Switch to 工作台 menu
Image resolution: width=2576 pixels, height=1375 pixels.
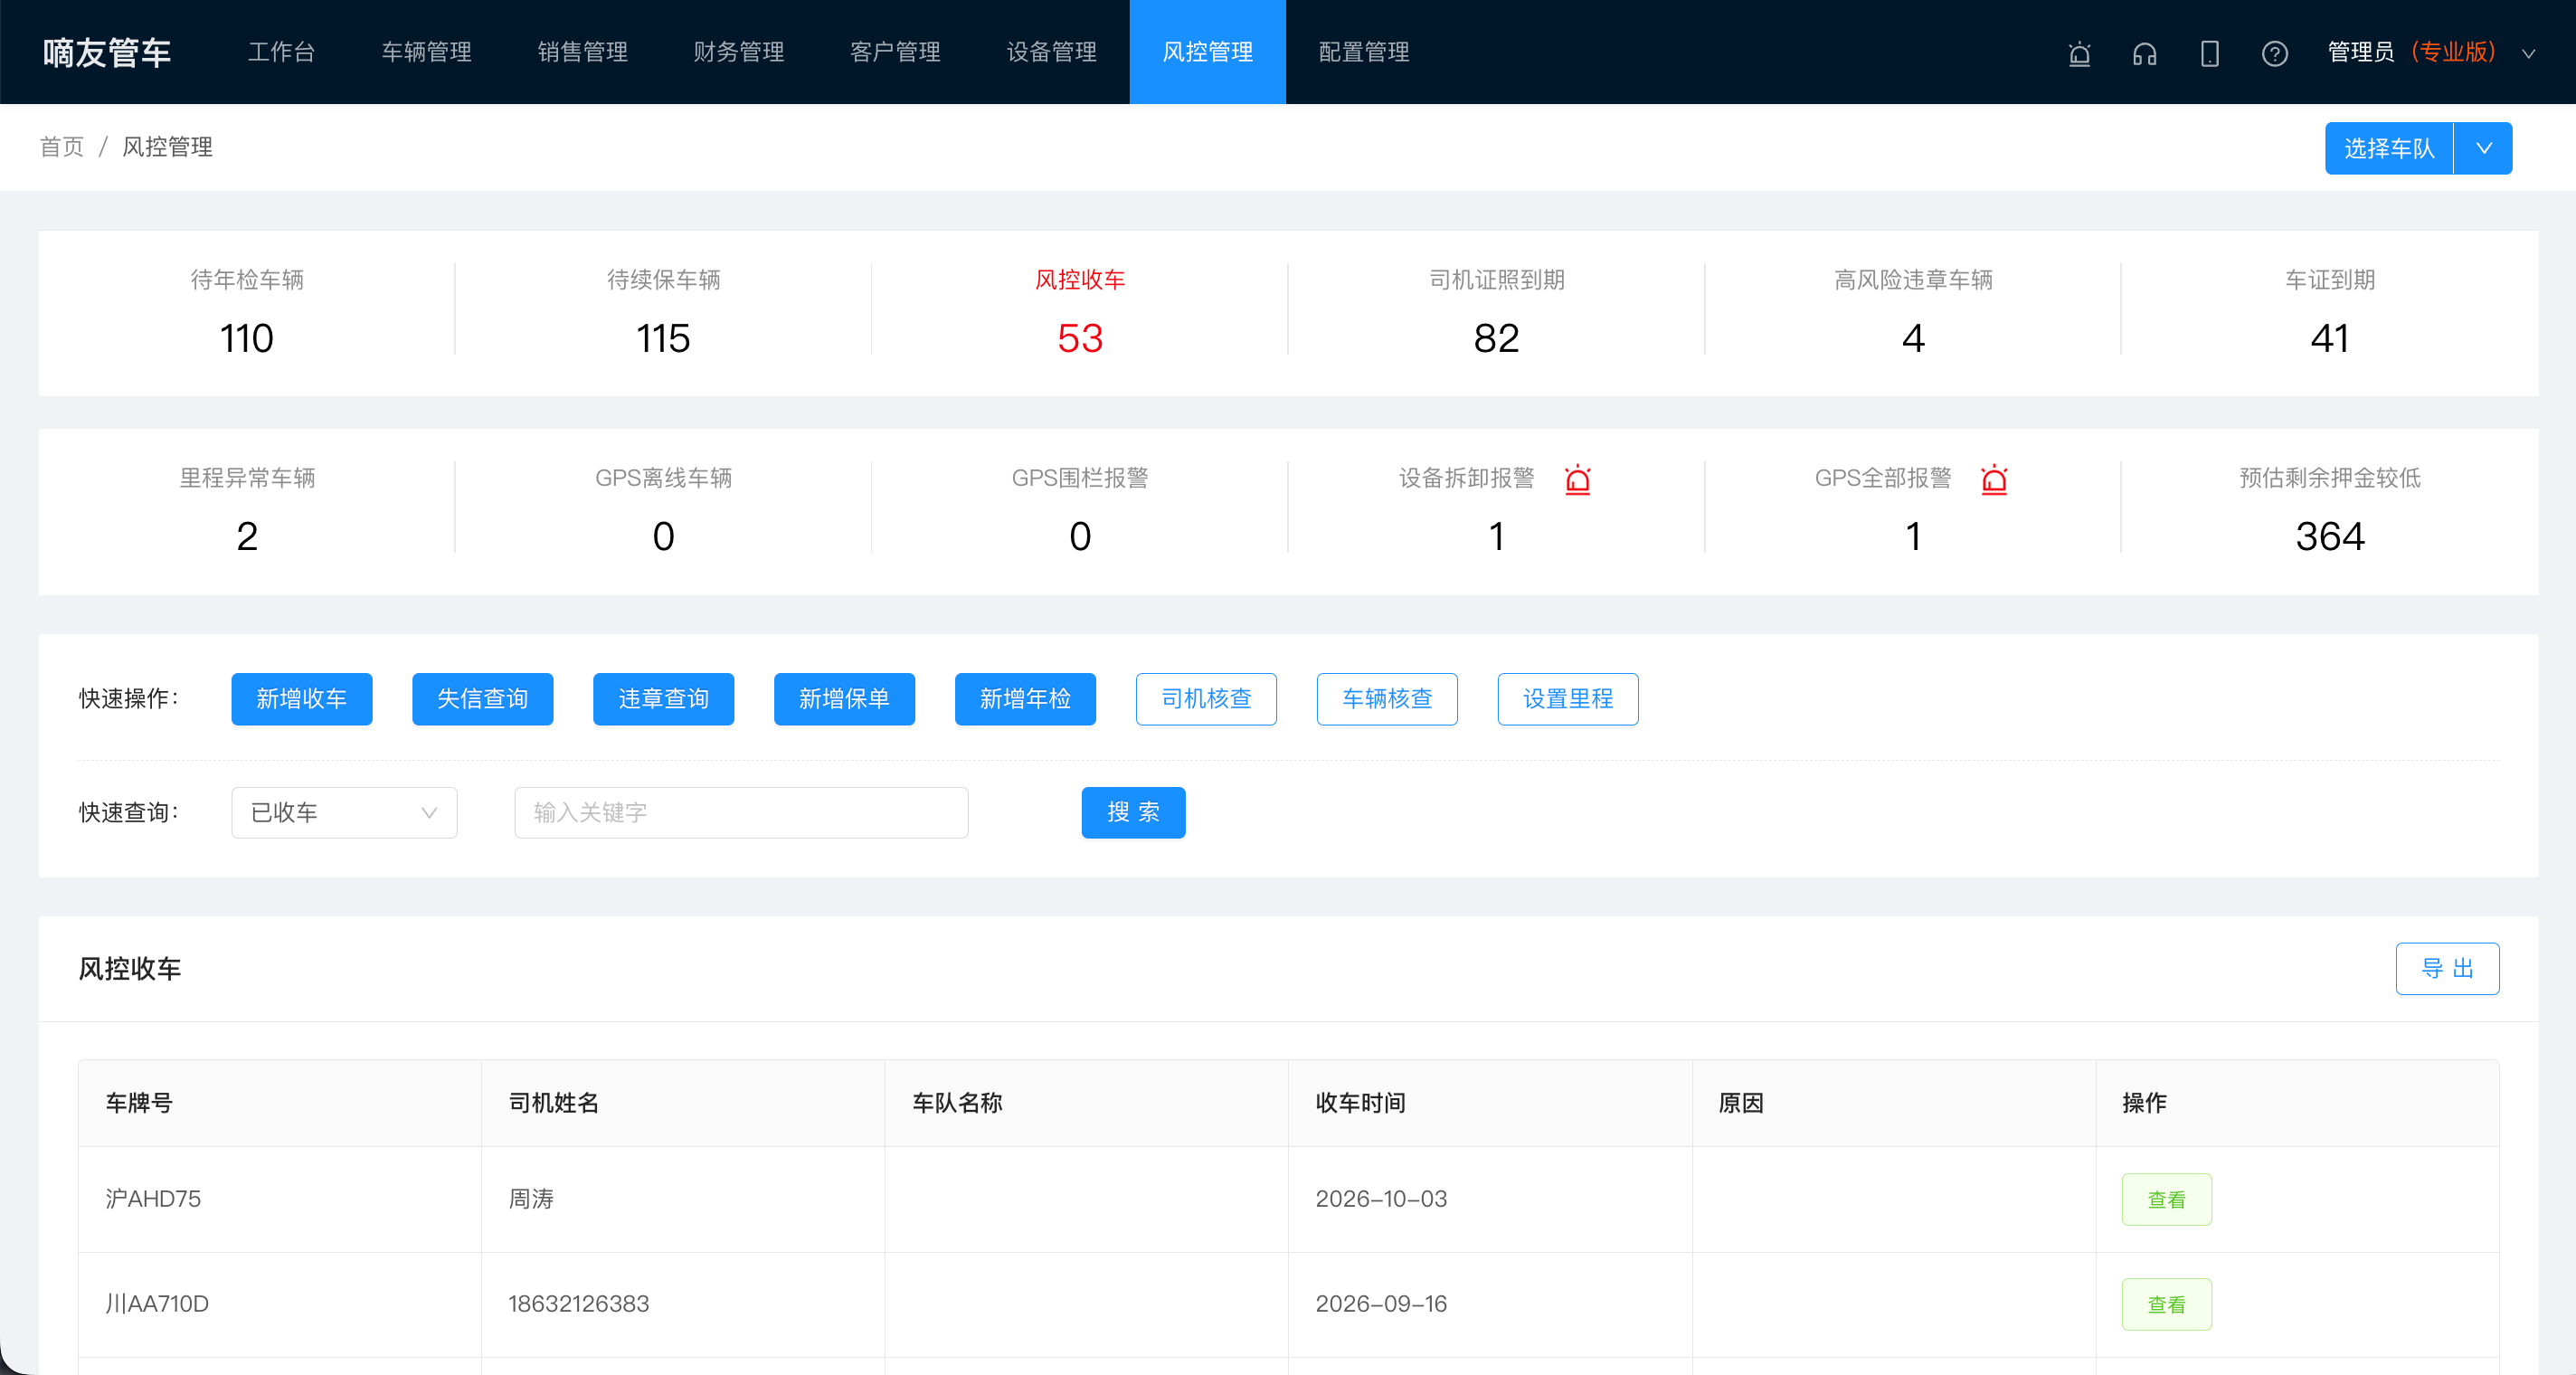pyautogui.click(x=281, y=52)
